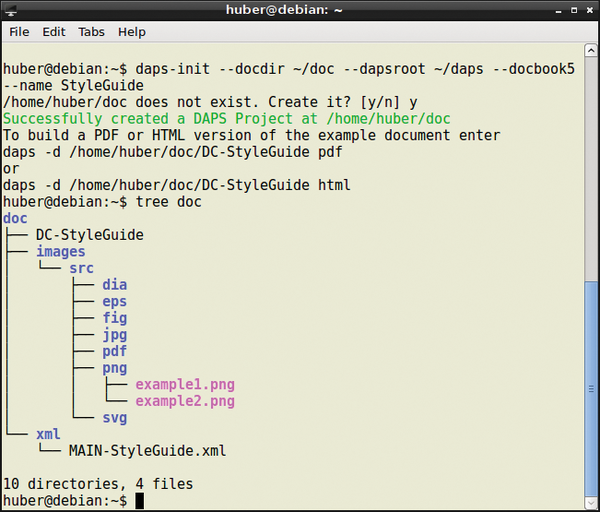This screenshot has width=600, height=512.
Task: Click the green 'Successfully created a DAPS Project' line
Action: 227,119
